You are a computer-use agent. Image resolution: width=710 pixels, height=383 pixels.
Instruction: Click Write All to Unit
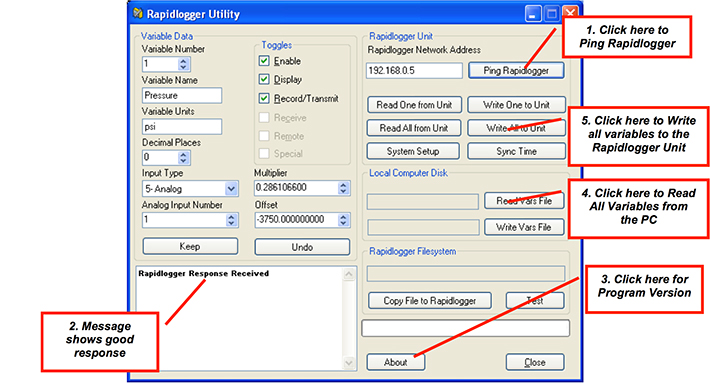(x=516, y=128)
